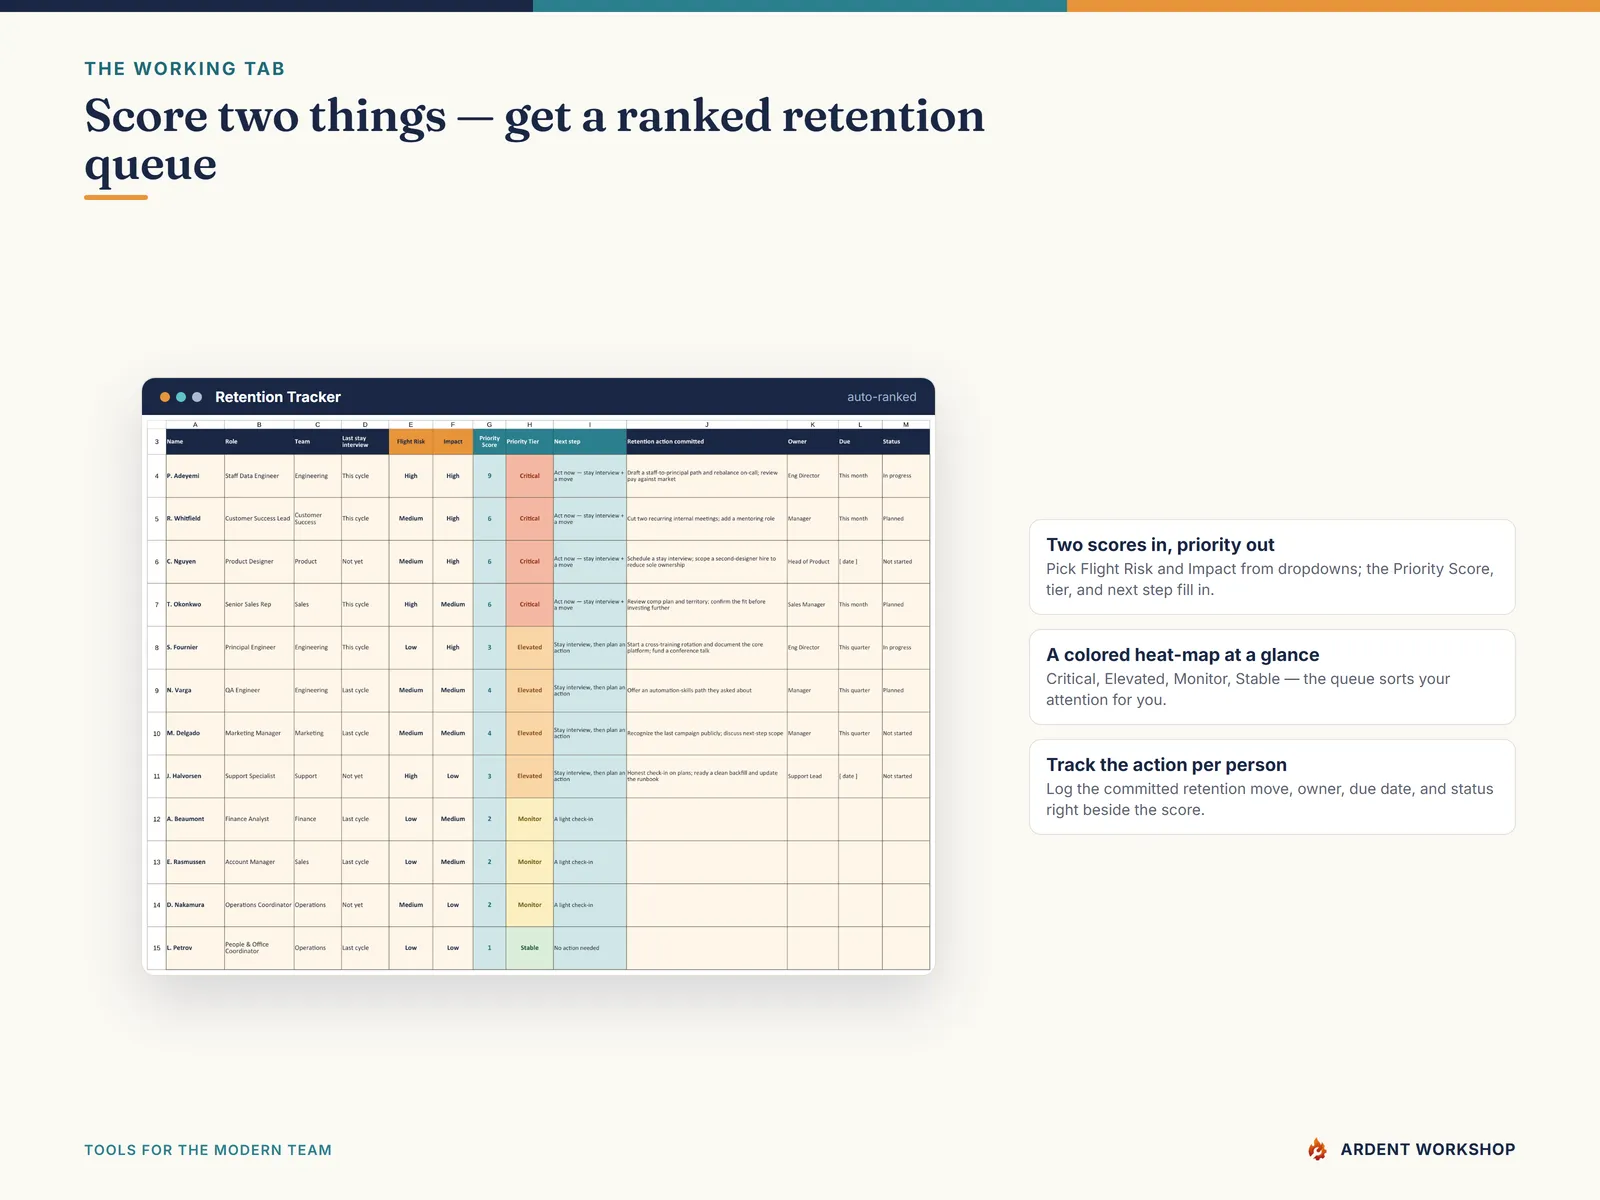Click the teal dot in the Retention Tracker title bar
This screenshot has height=1200, width=1600.
click(181, 397)
